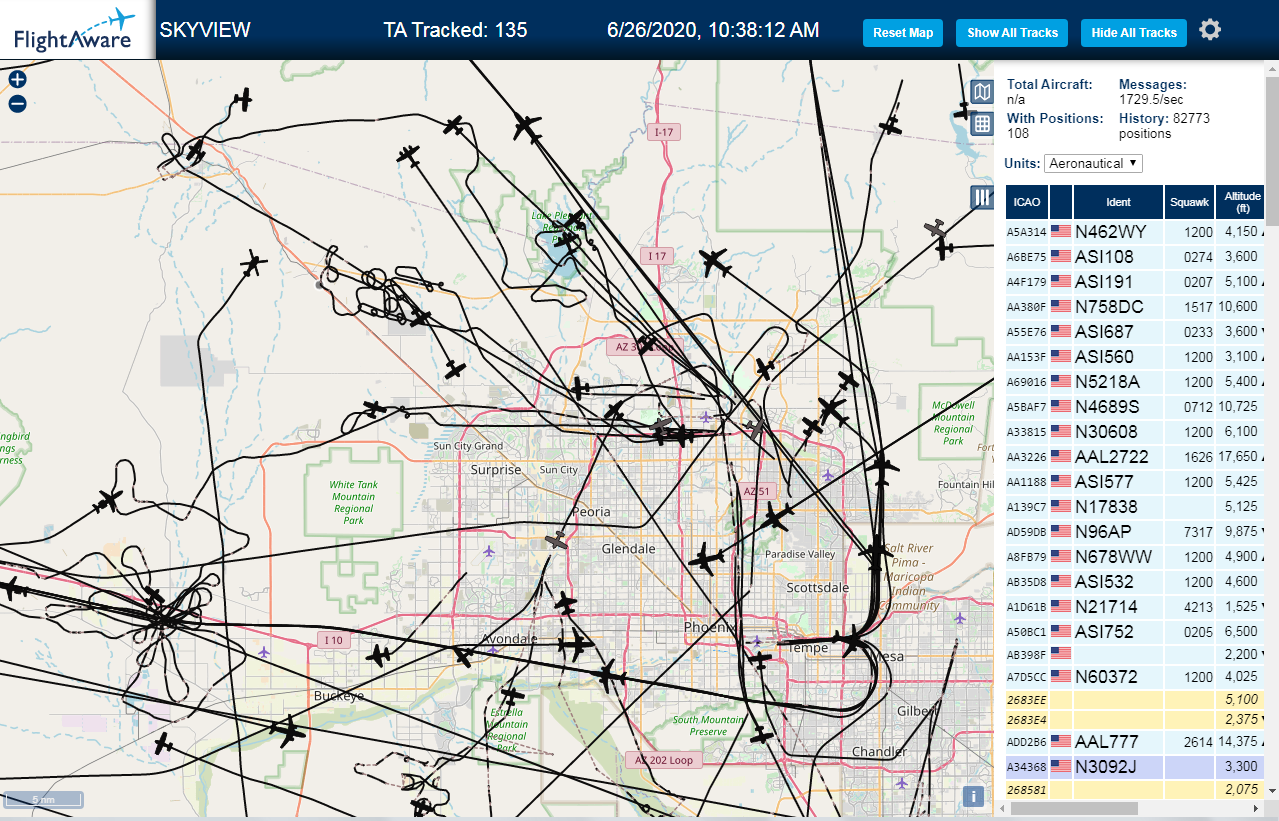Screen dimensions: 1279x821
Task: Click the vertical scrollbar of sidebar
Action: point(1272,150)
